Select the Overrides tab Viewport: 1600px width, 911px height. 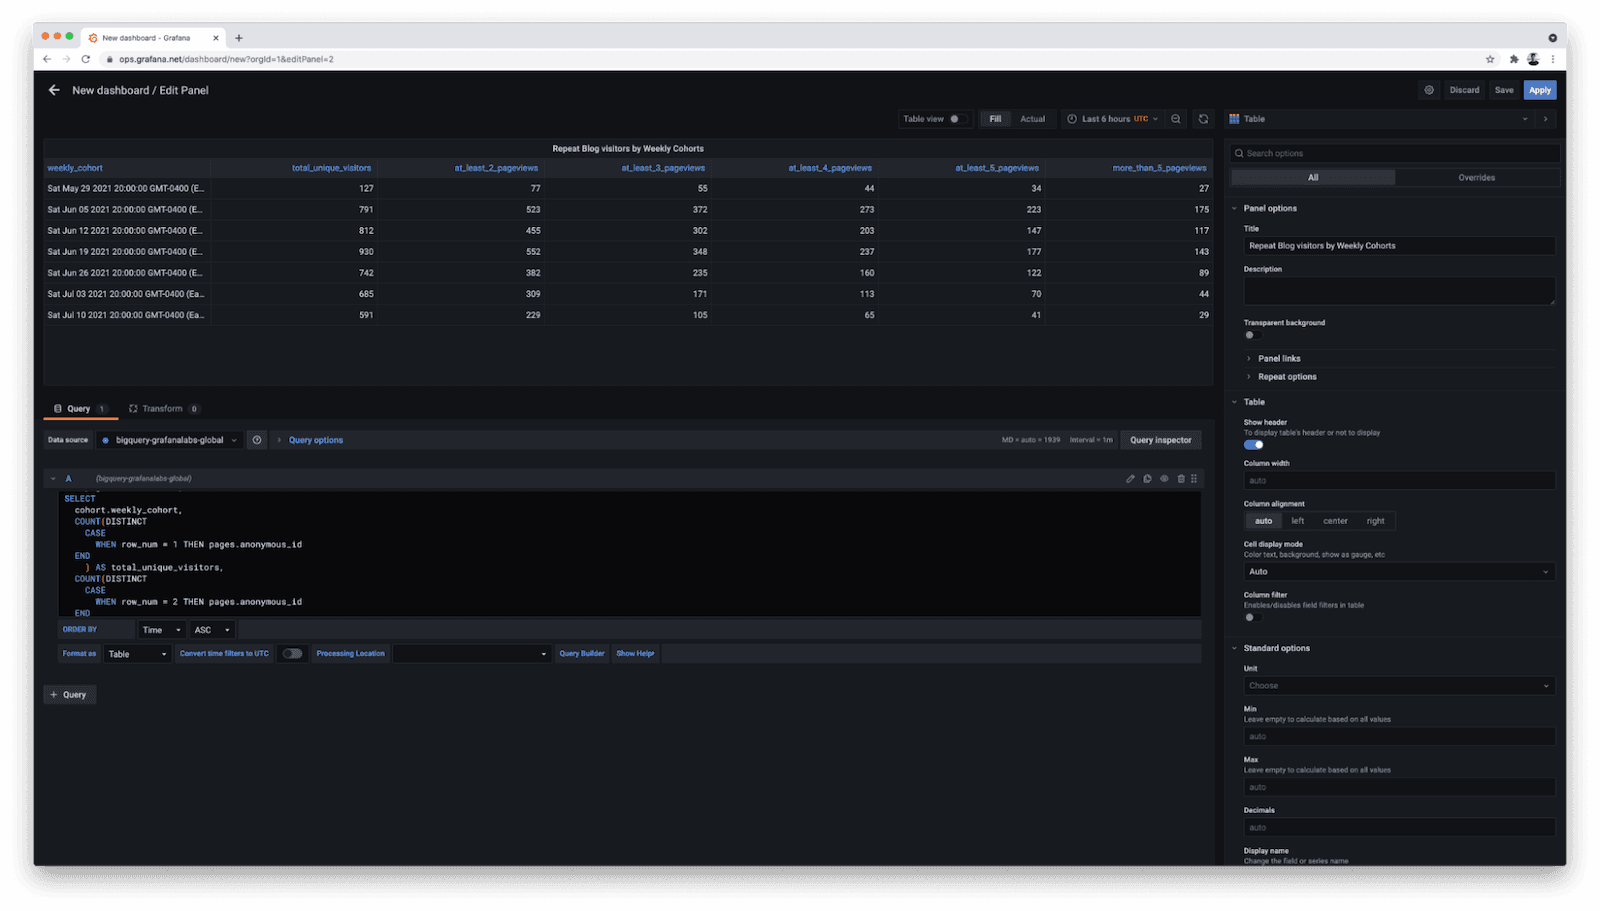coord(1476,178)
